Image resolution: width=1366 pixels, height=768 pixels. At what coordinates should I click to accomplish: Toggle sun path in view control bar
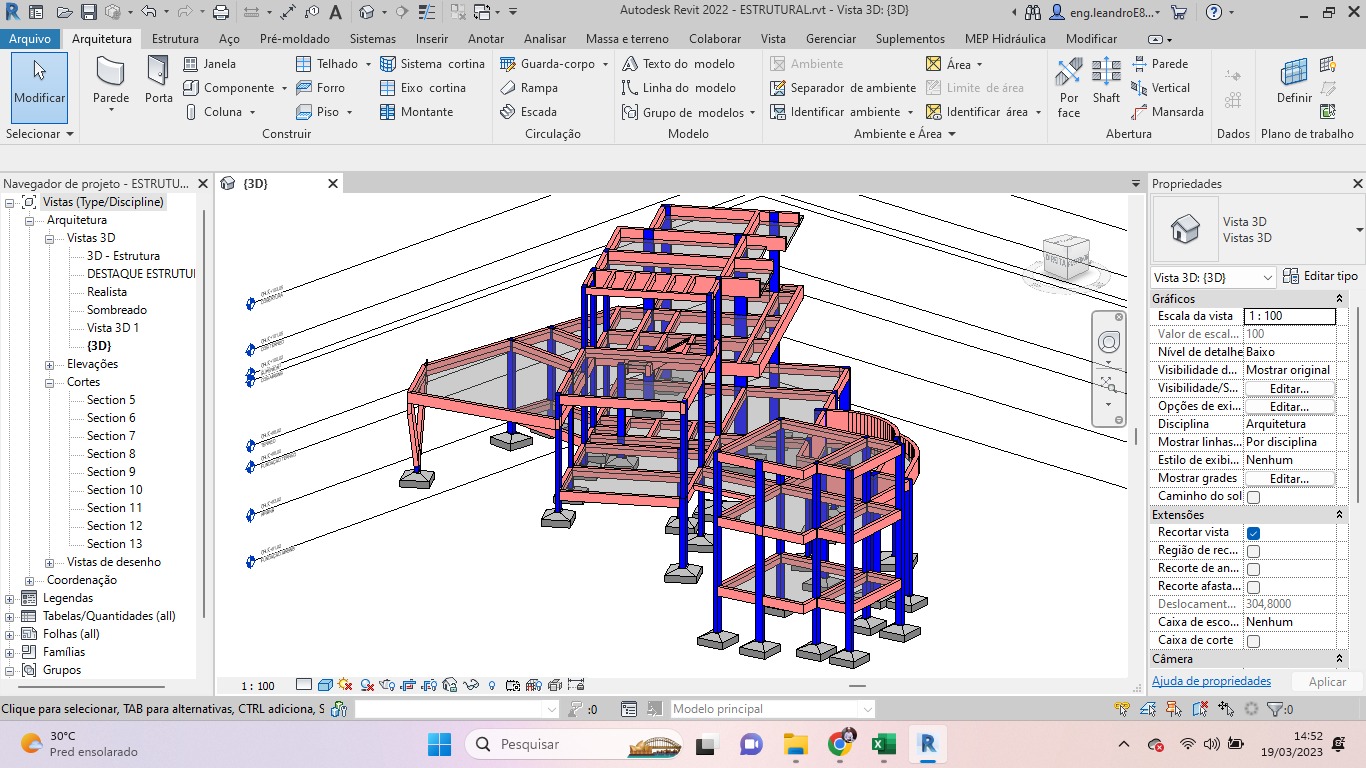click(x=345, y=685)
